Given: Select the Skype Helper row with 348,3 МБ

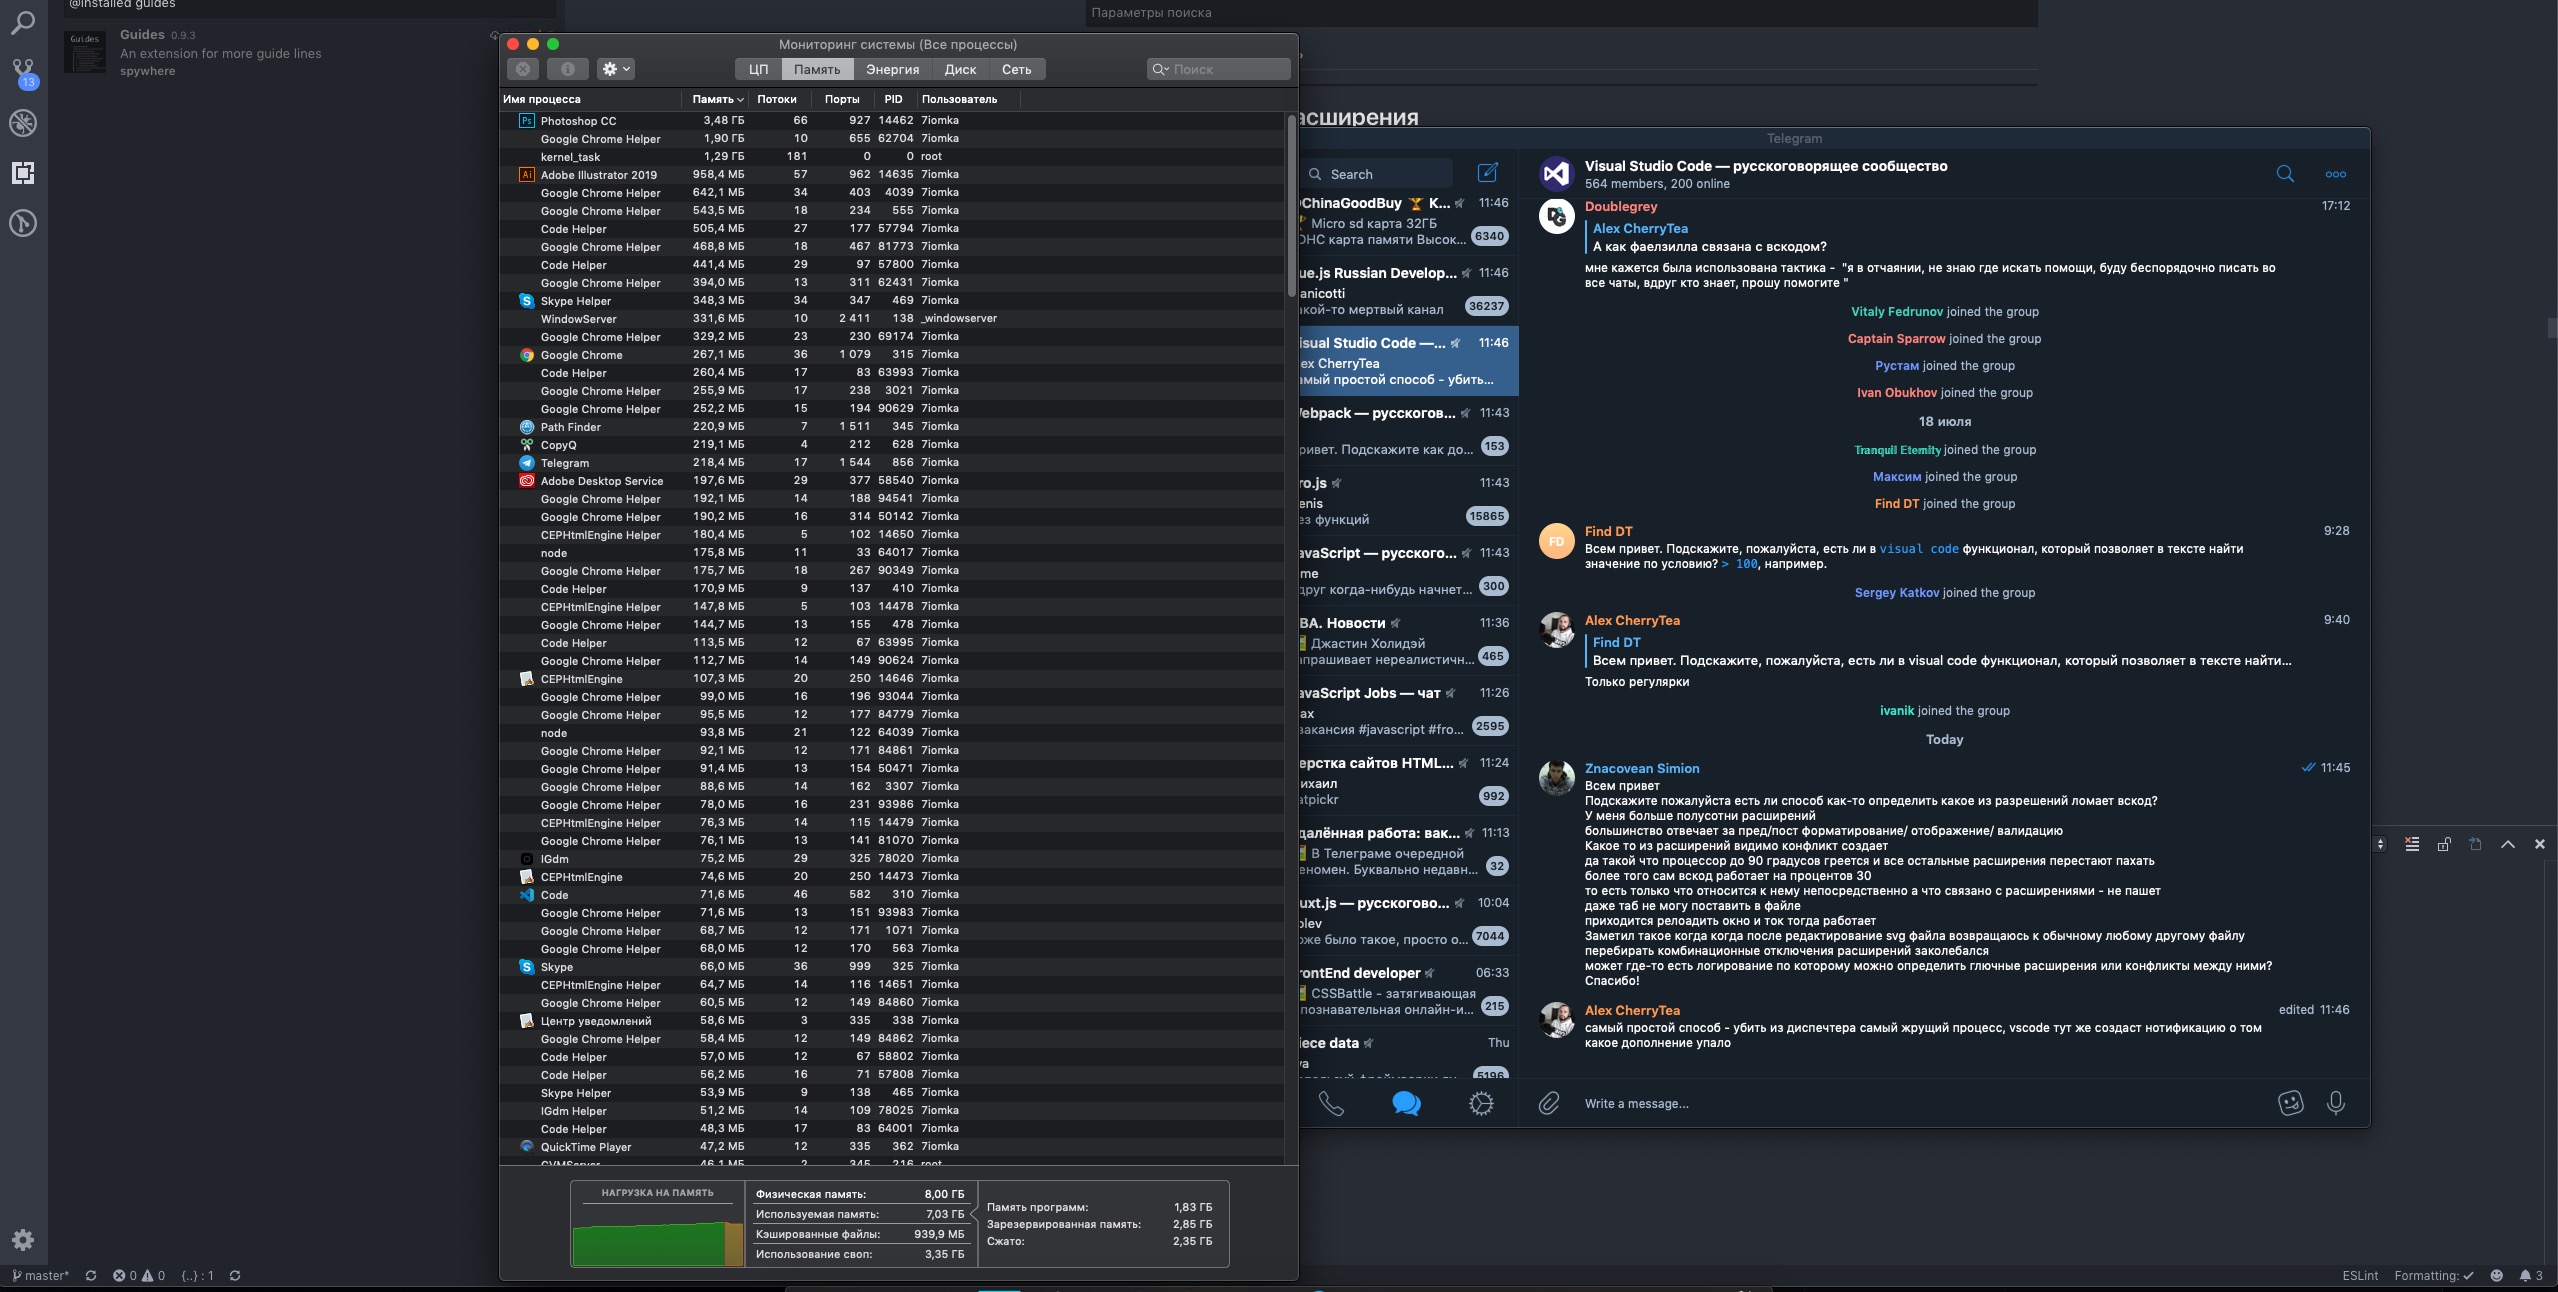Looking at the screenshot, I should click(x=892, y=300).
